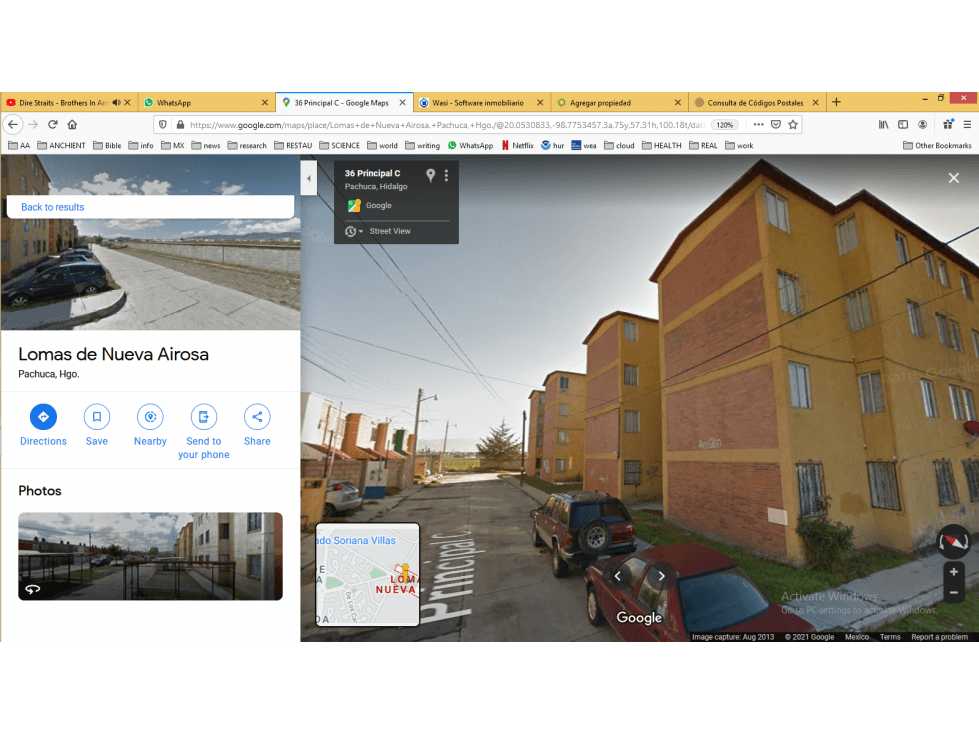Collapse the side panel arrow
Screen dimensions: 979x734
tap(308, 179)
